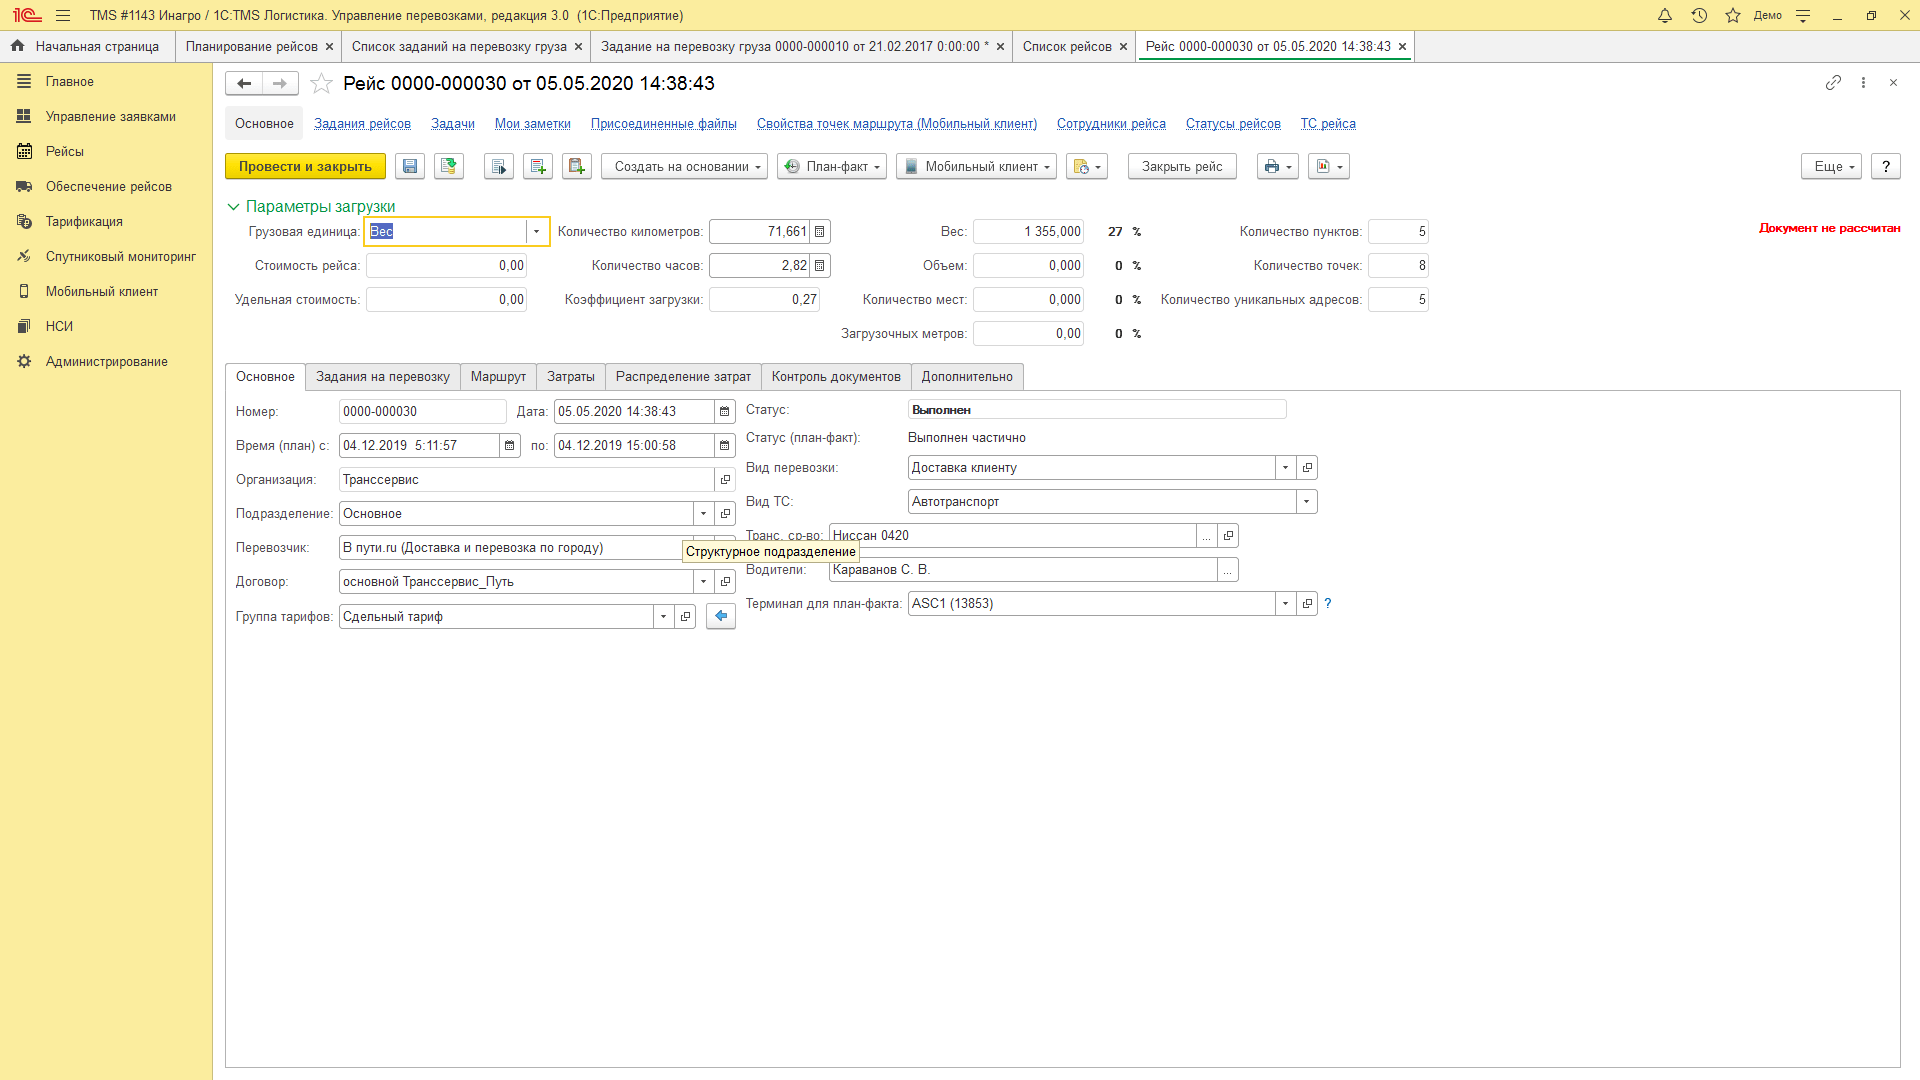1920x1080 pixels.
Task: Open the calendar for the 'по' date field
Action: (x=725, y=446)
